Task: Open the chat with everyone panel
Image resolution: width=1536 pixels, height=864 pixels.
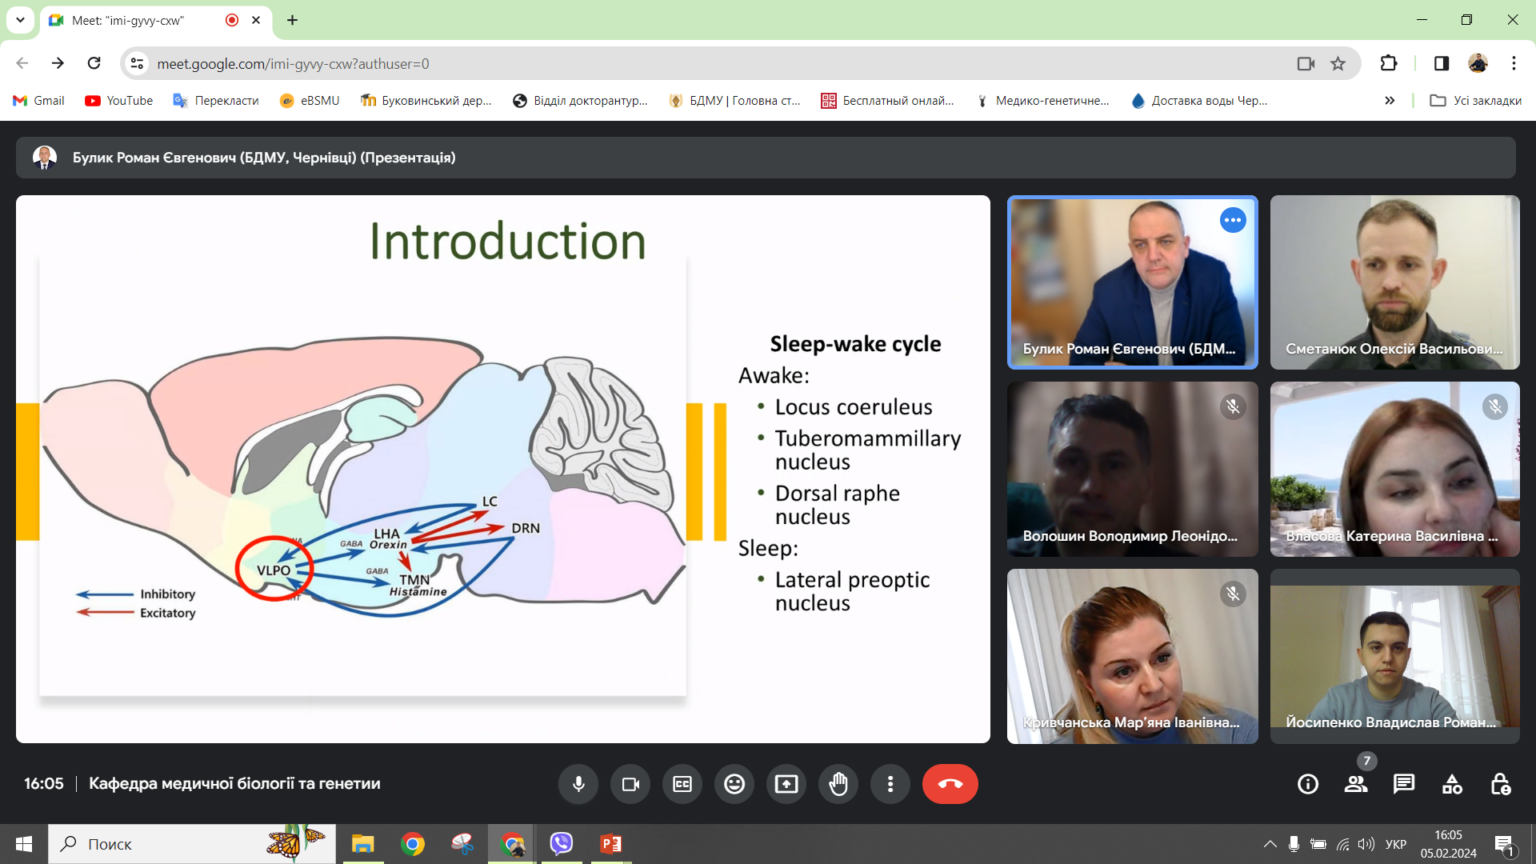Action: [x=1404, y=784]
